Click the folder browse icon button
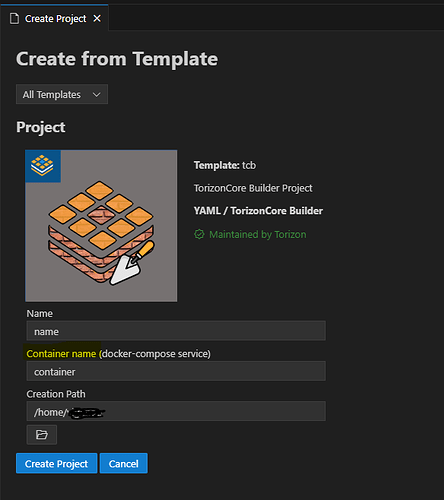The height and width of the screenshot is (500, 444). point(42,435)
